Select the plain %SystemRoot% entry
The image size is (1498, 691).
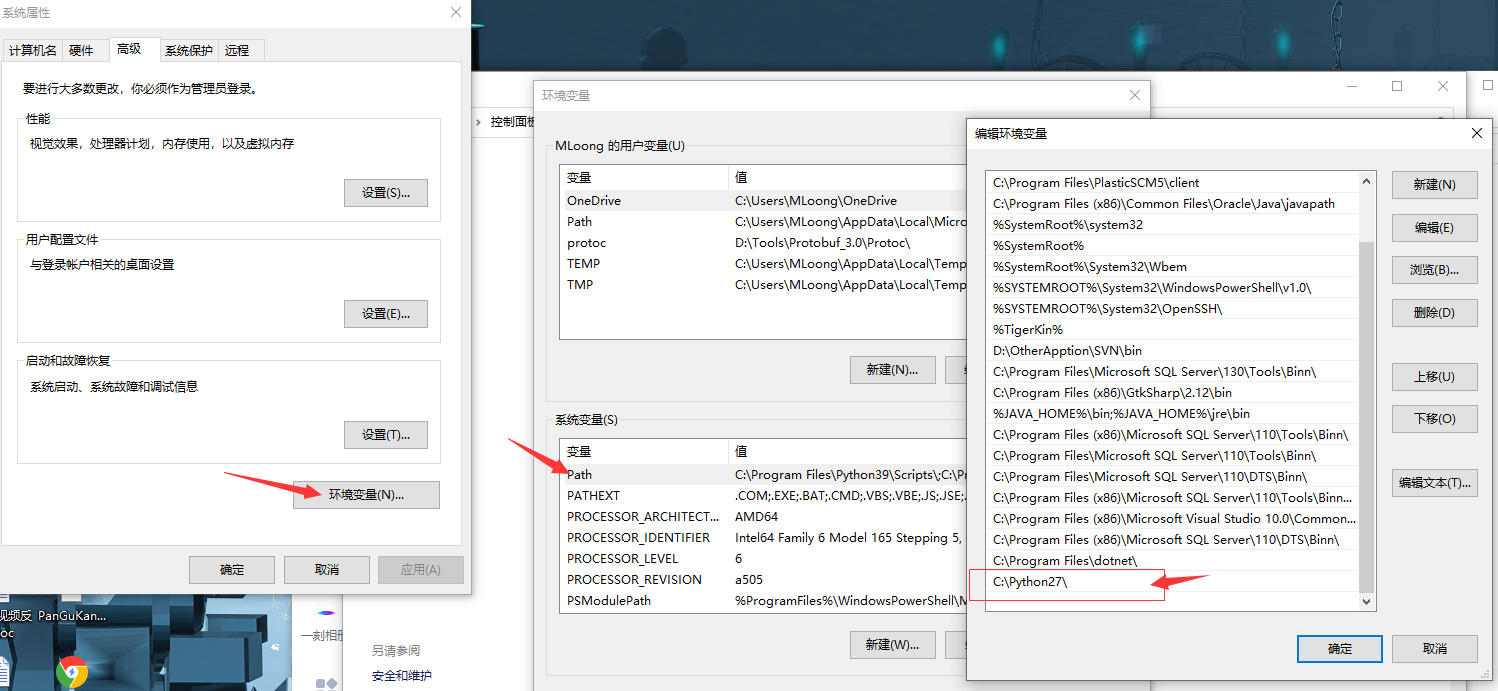(x=1172, y=246)
